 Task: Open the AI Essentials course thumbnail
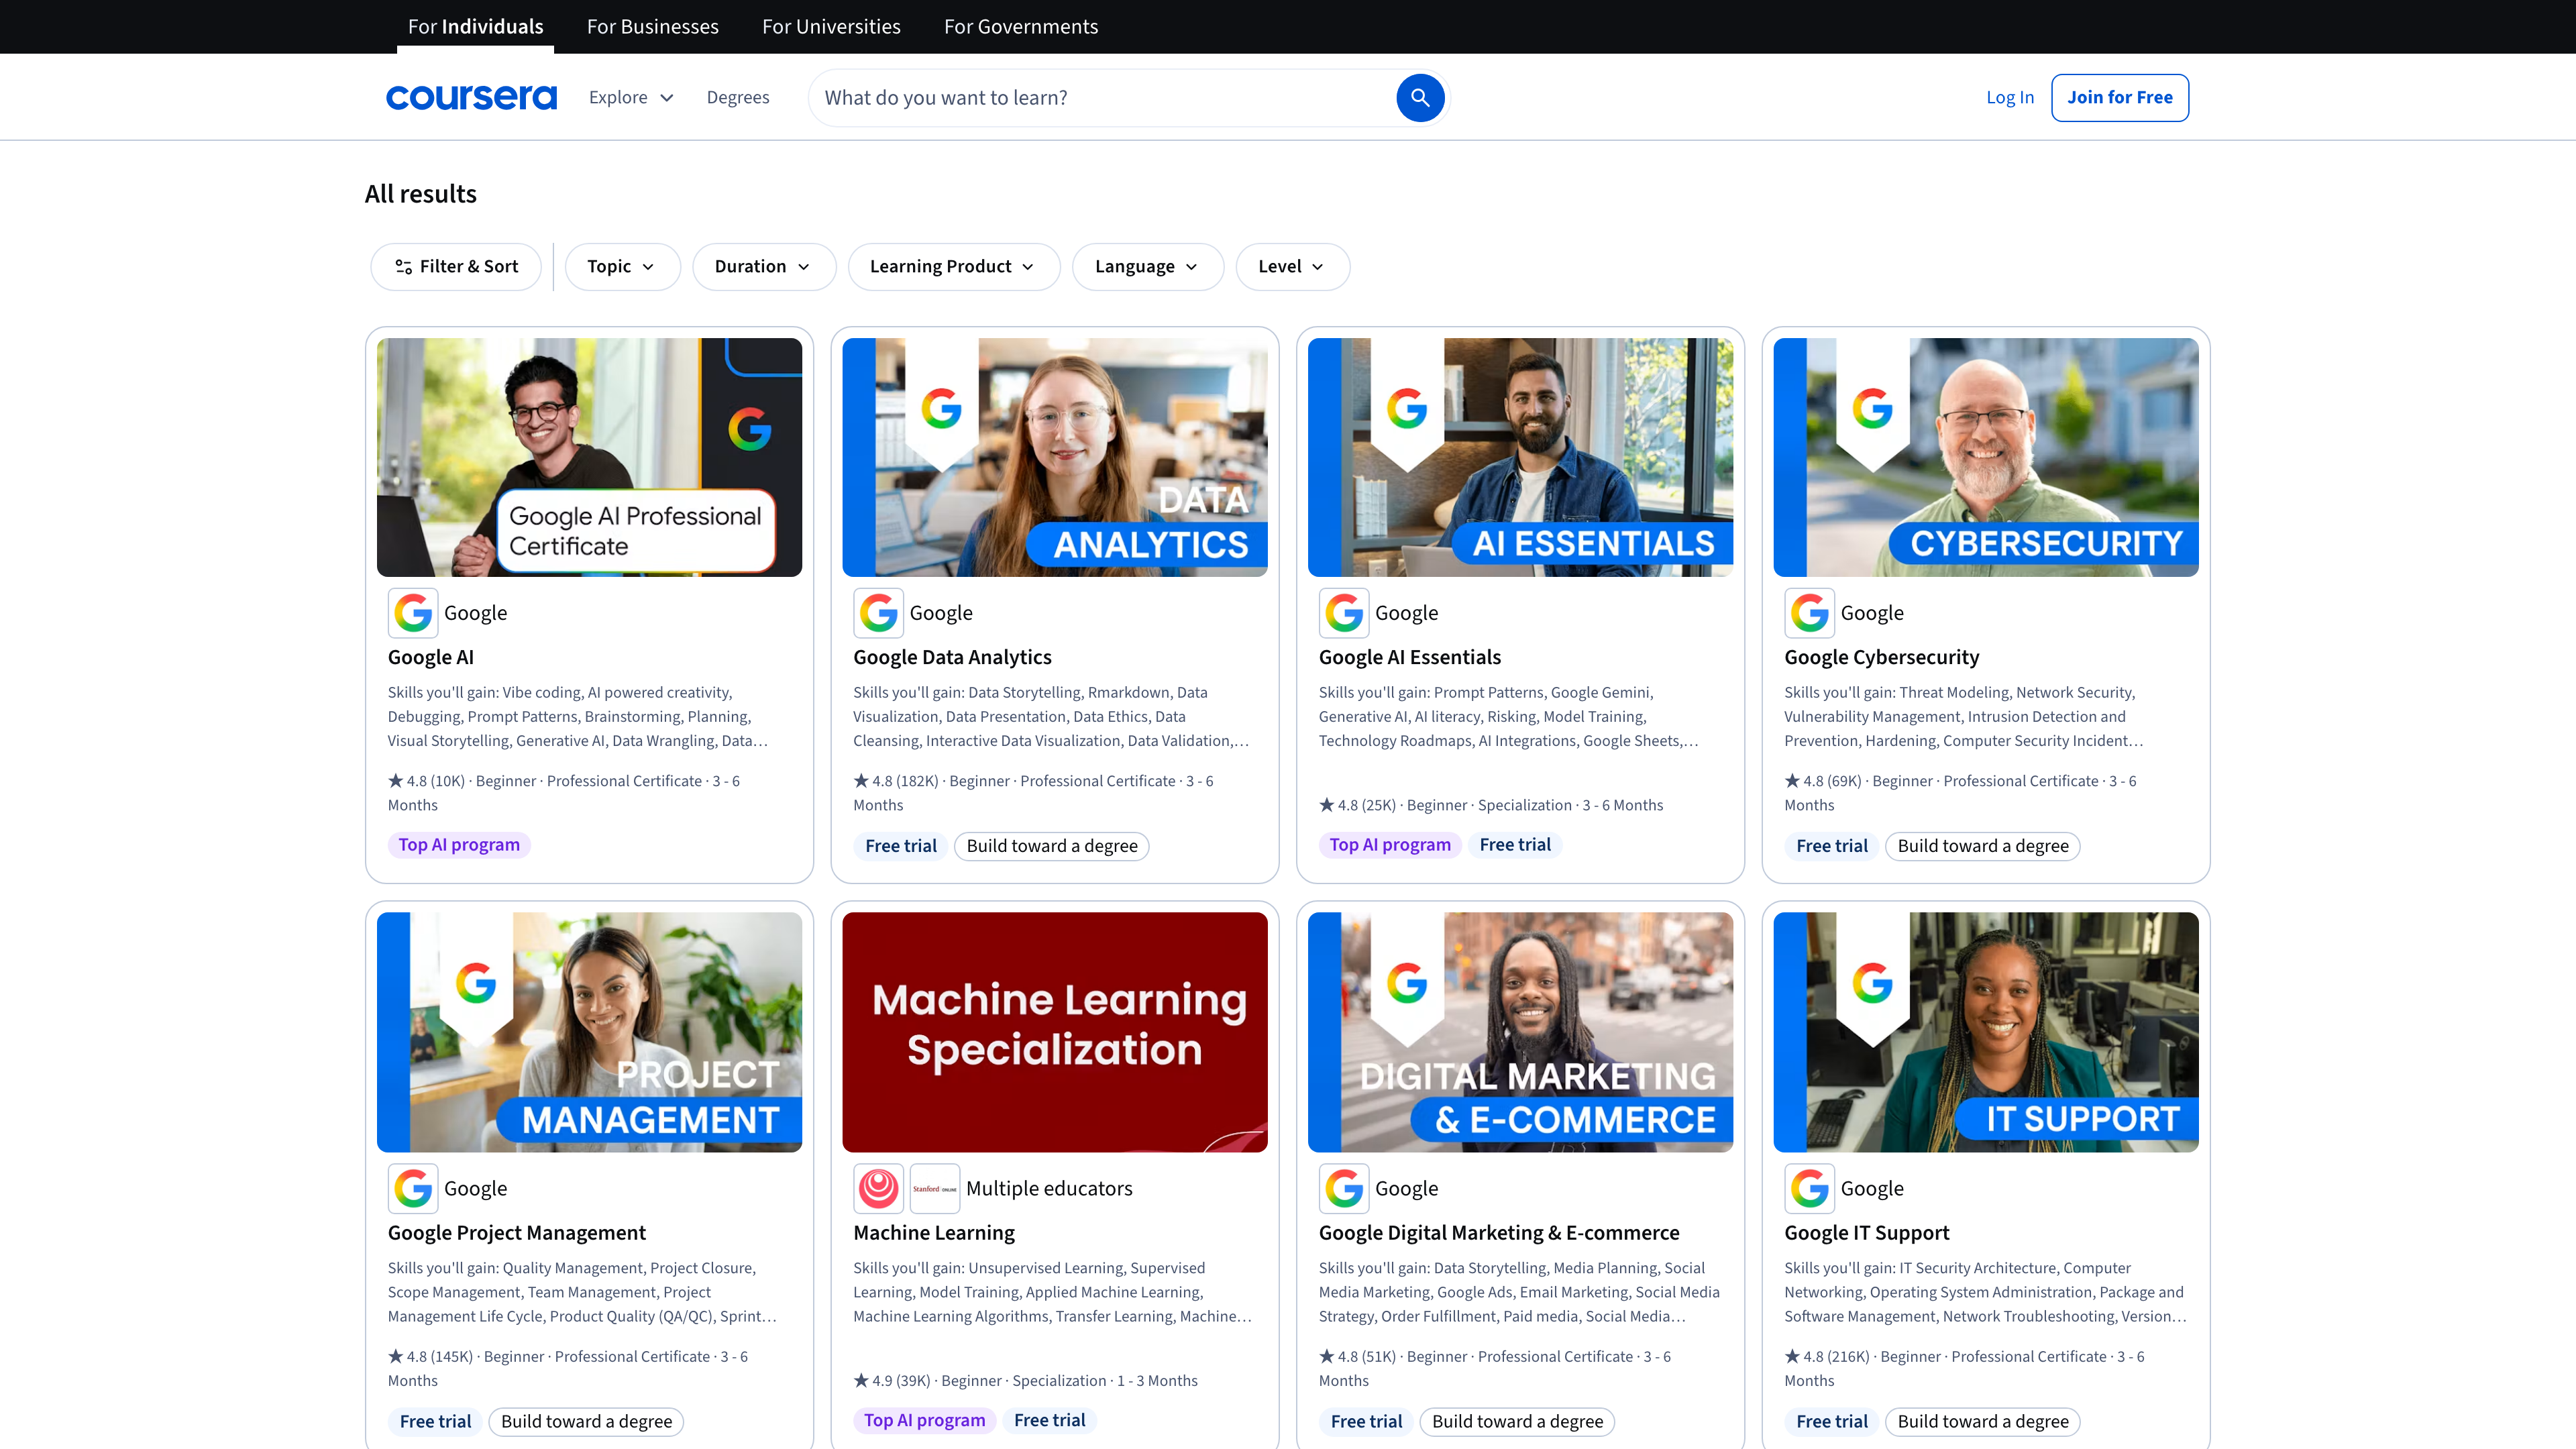[1520, 457]
